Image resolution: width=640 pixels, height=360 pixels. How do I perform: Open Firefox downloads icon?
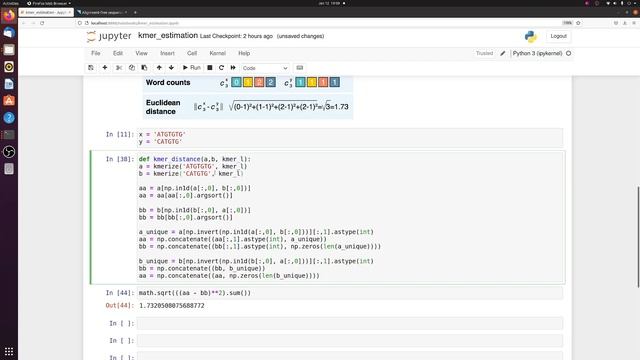click(624, 23)
